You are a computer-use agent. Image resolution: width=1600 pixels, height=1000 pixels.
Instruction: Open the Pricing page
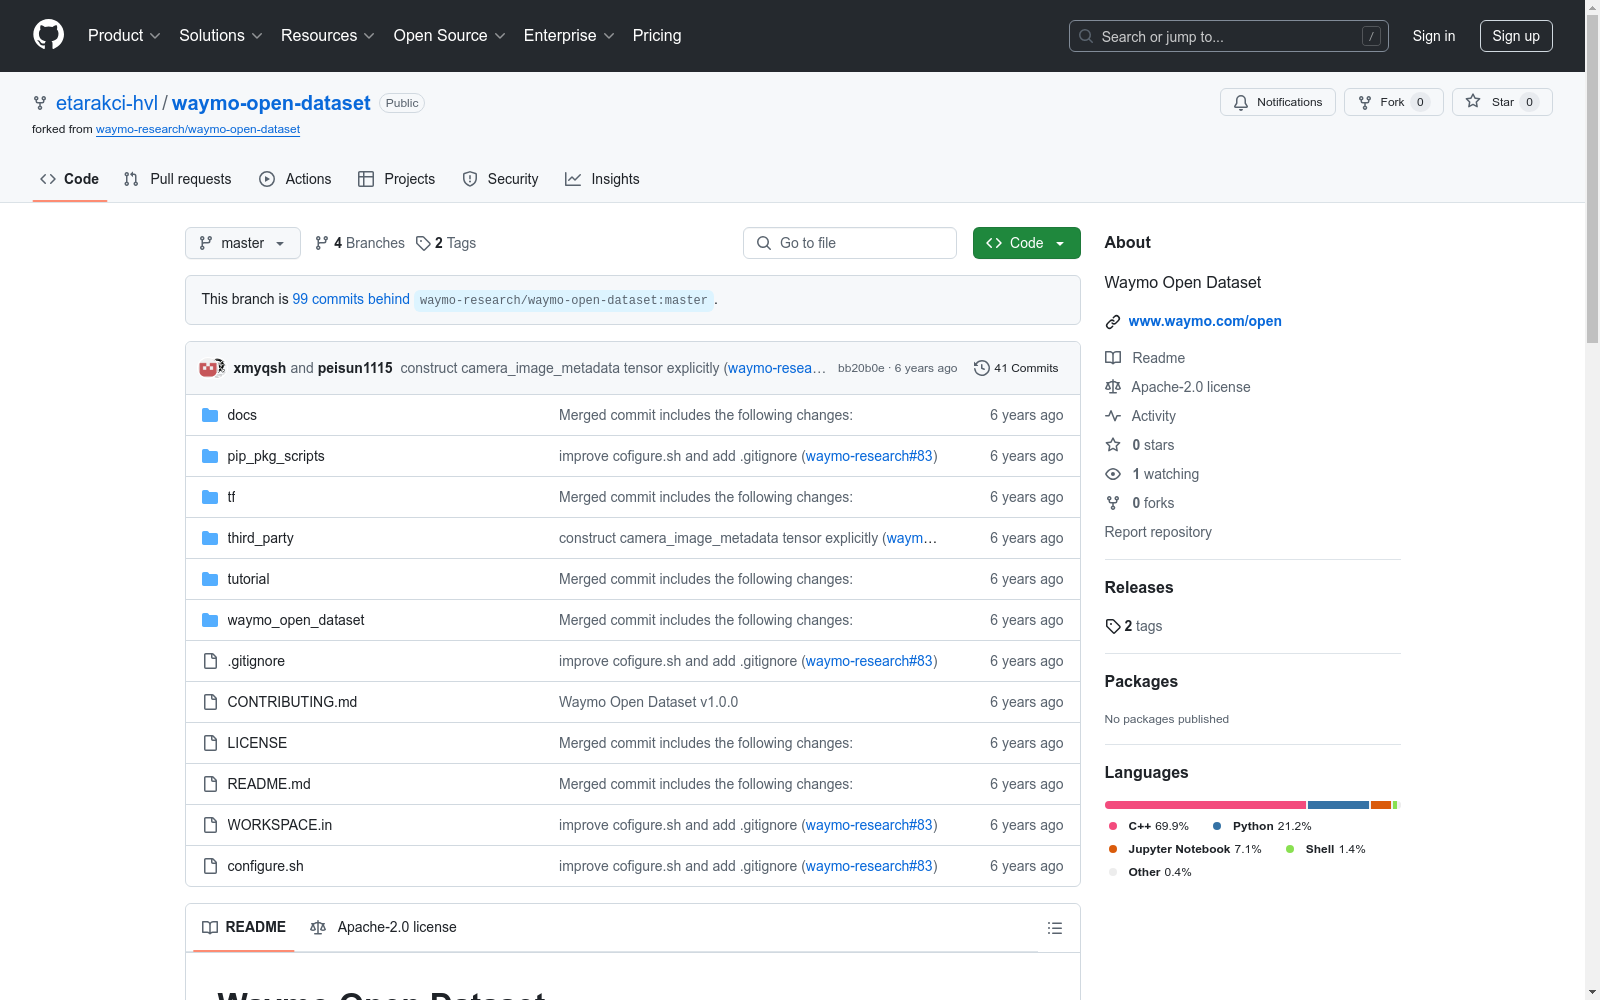point(657,36)
